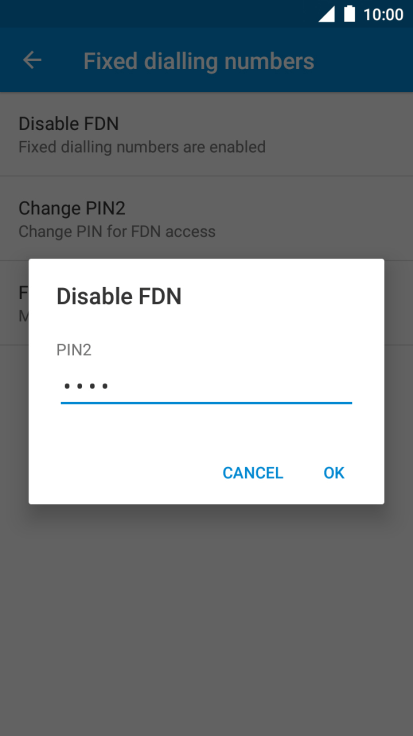
Task: Tap the 'Fixed dialling numbers' header title
Action: (199, 61)
